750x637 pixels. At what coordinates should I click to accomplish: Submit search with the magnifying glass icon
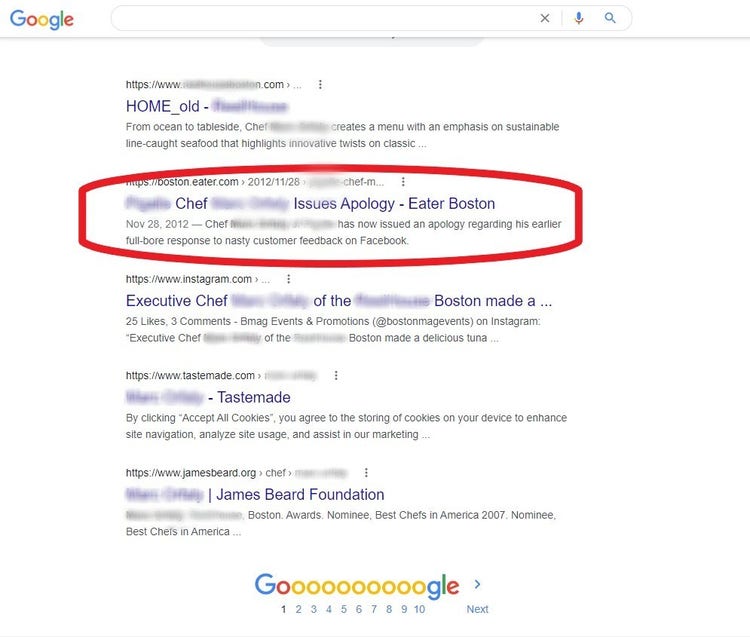tap(610, 18)
